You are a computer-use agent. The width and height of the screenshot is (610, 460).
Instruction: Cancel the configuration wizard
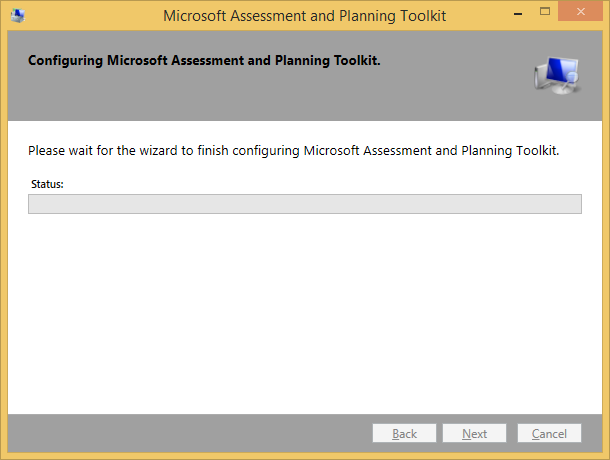coord(549,433)
